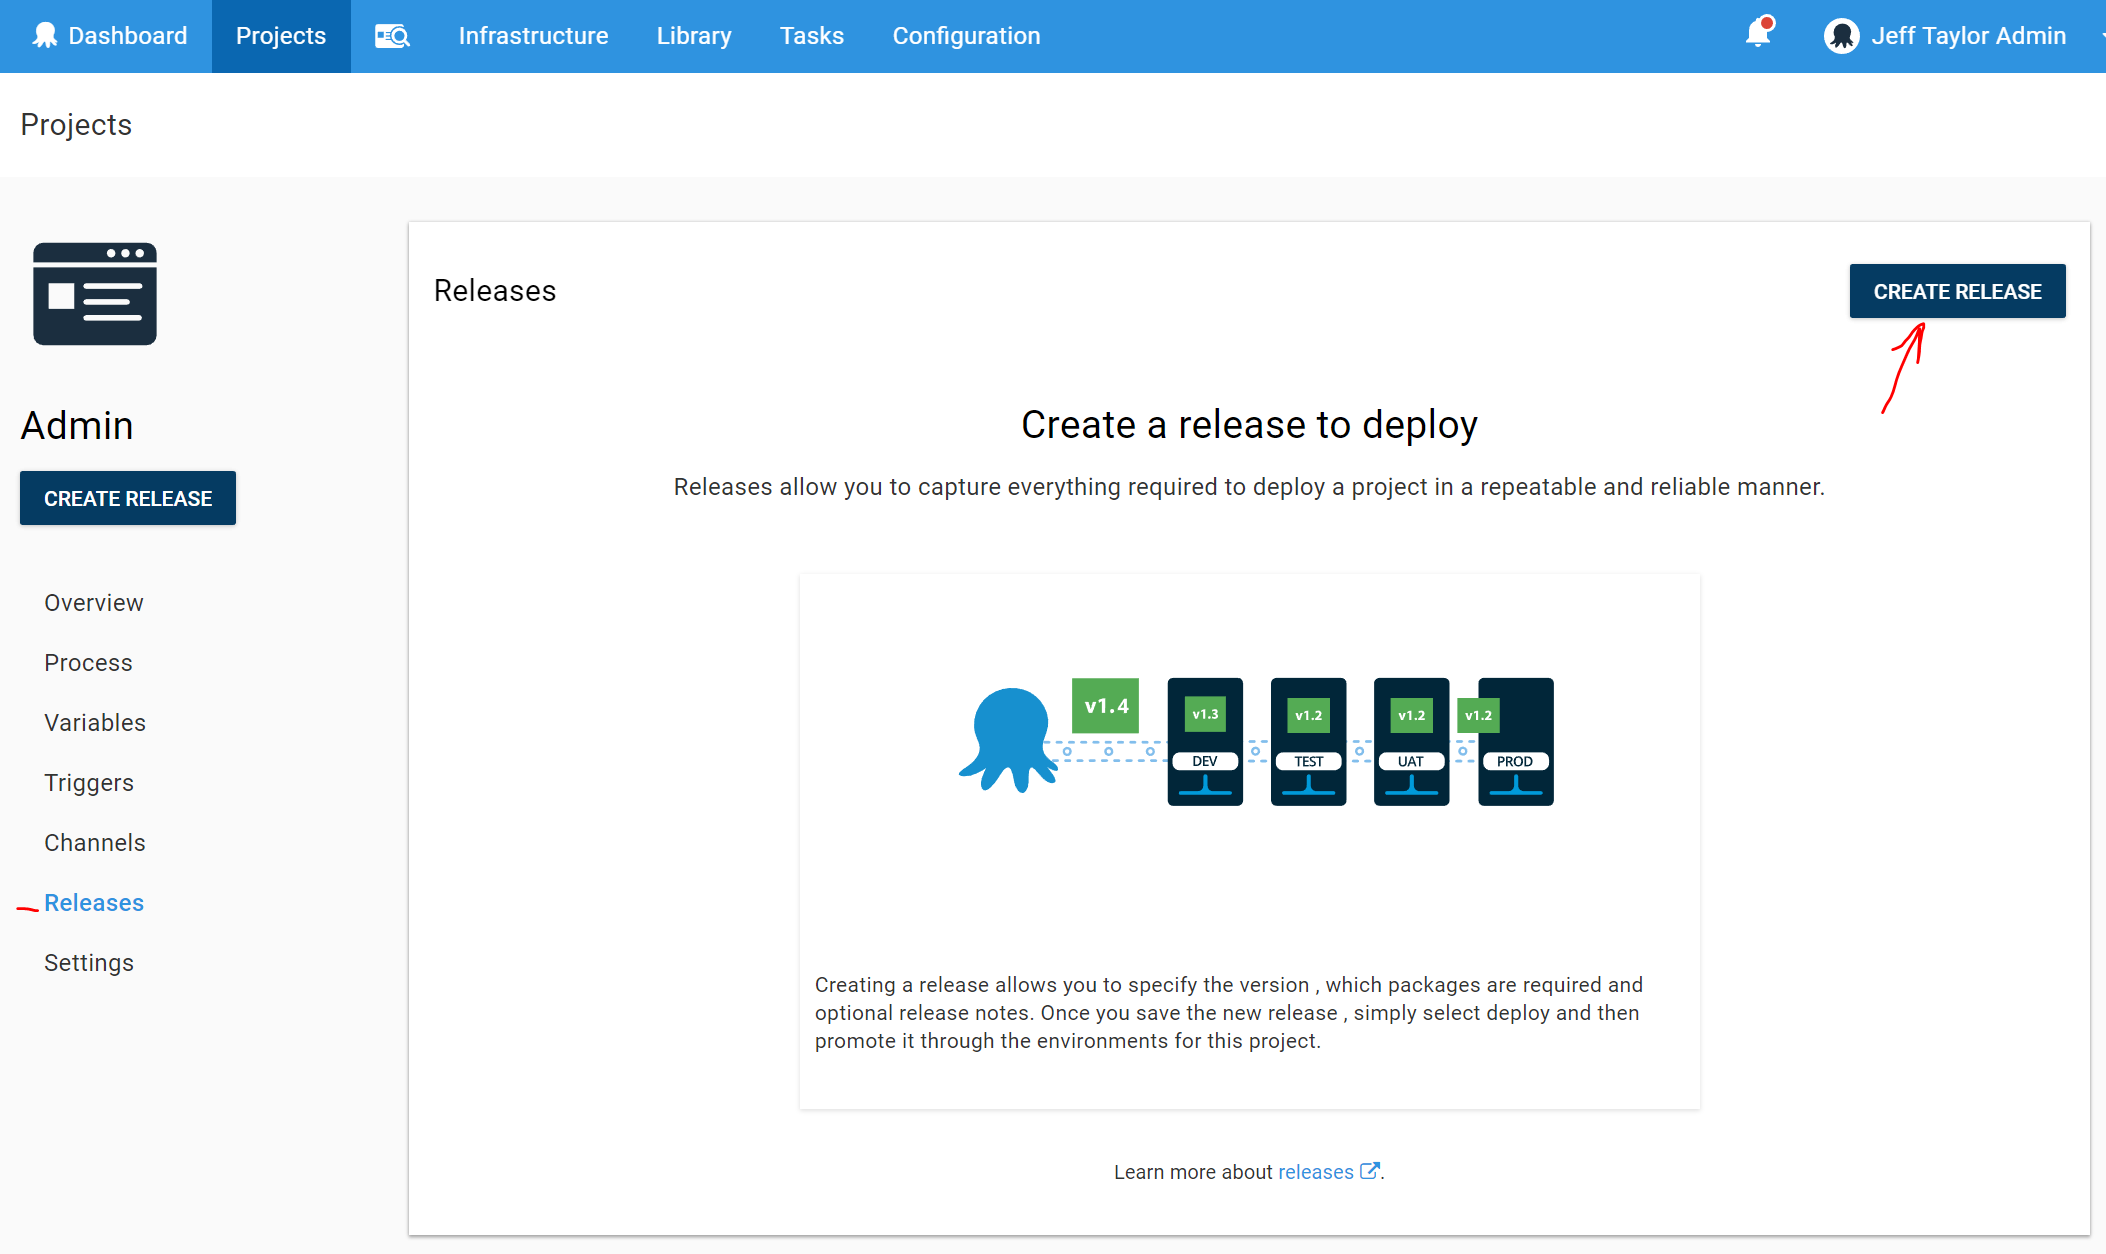Screen dimensions: 2106x1254
Task: Click the search icon in top navigation
Action: click(392, 36)
